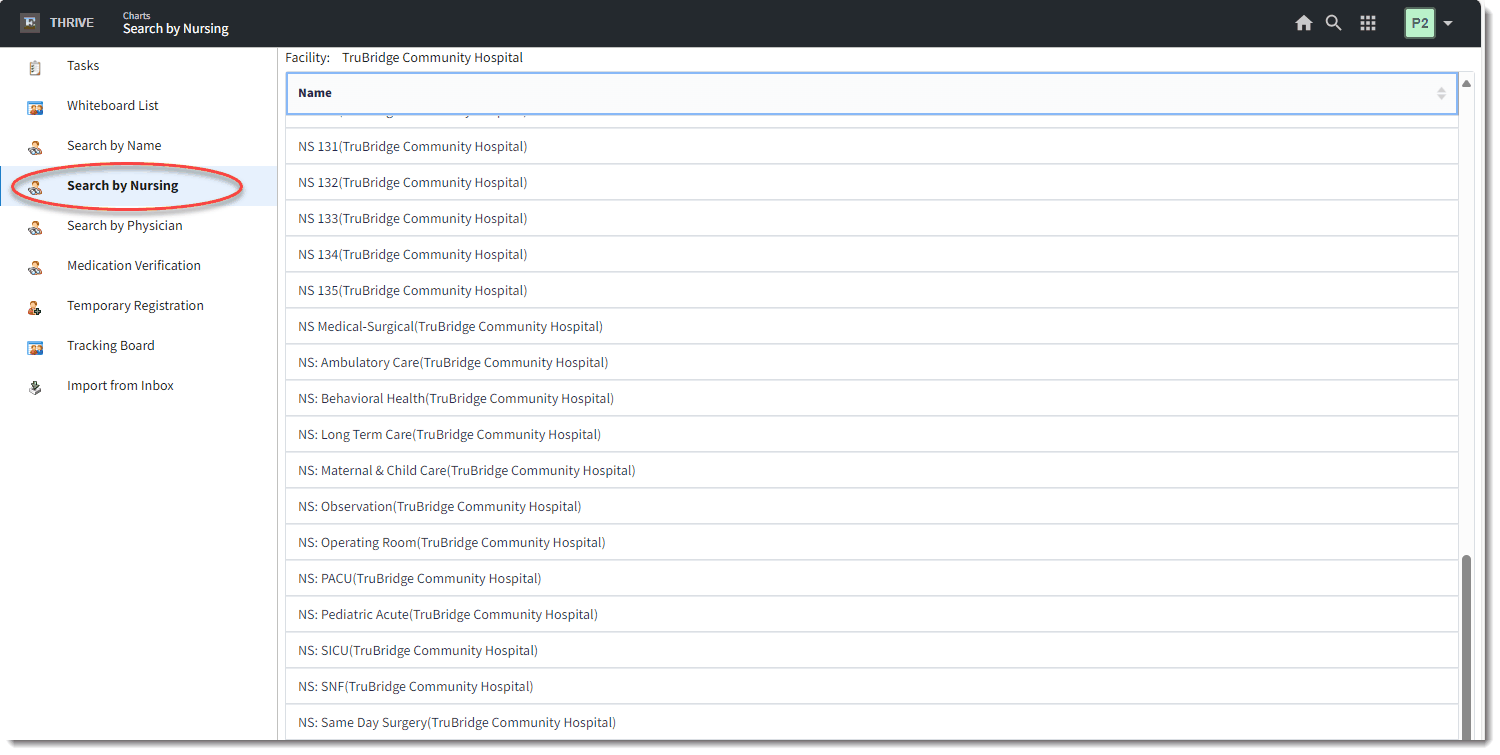Open the application grid launcher icon

[x=1368, y=23]
